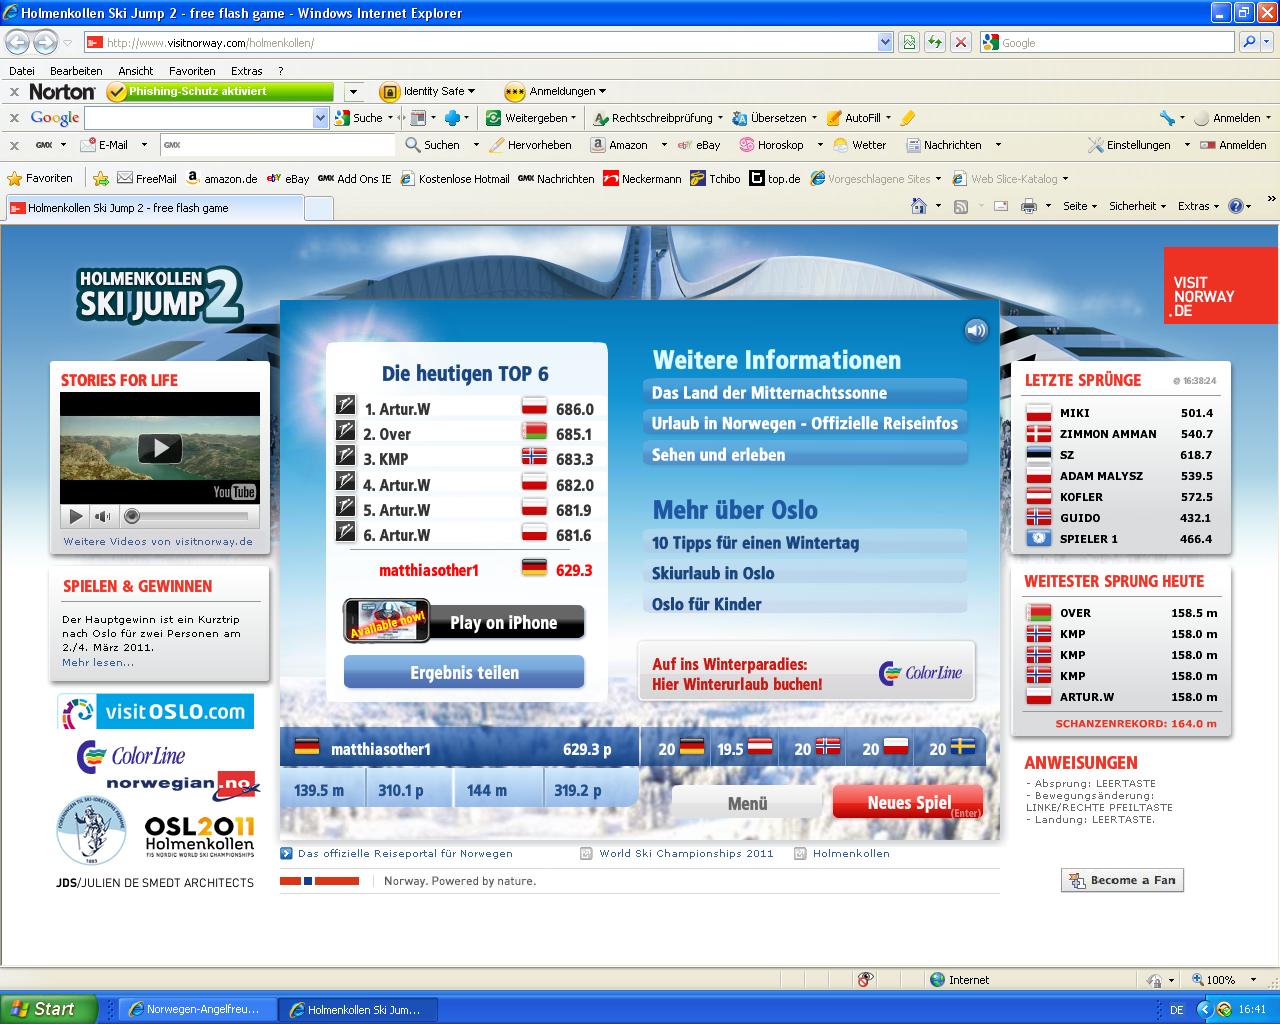The height and width of the screenshot is (1024, 1280).
Task: Select the Holmenkollen Ski Jump 2 tab
Action: 153,208
